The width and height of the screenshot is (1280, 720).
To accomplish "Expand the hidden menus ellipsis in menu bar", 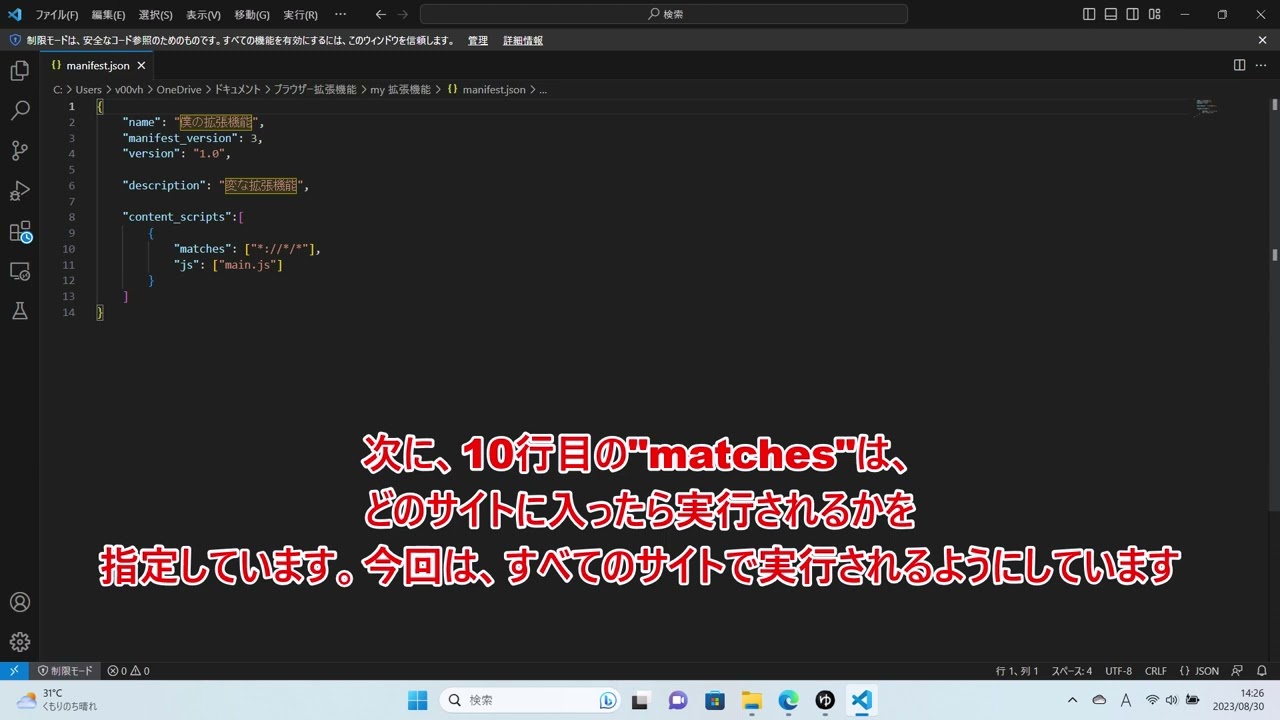I will [340, 15].
